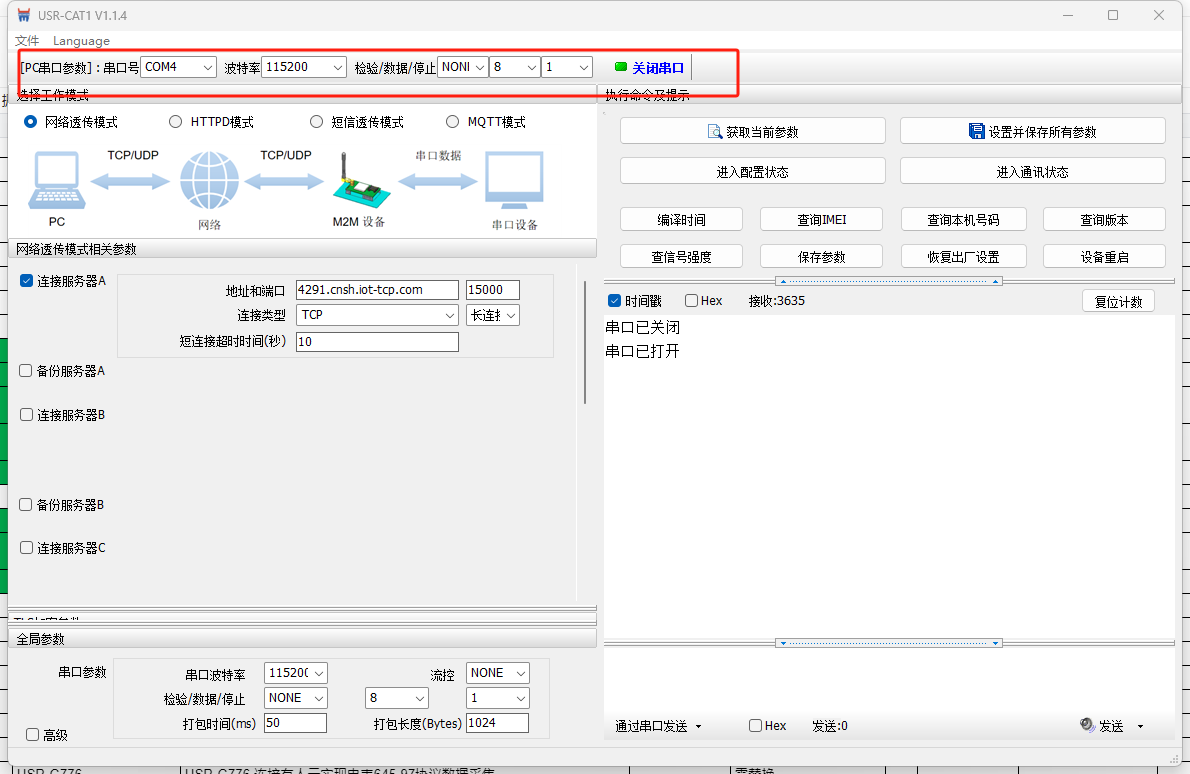Screen dimensions: 1190x774
Task: Click the serial device monitor icon
Action: pos(515,180)
